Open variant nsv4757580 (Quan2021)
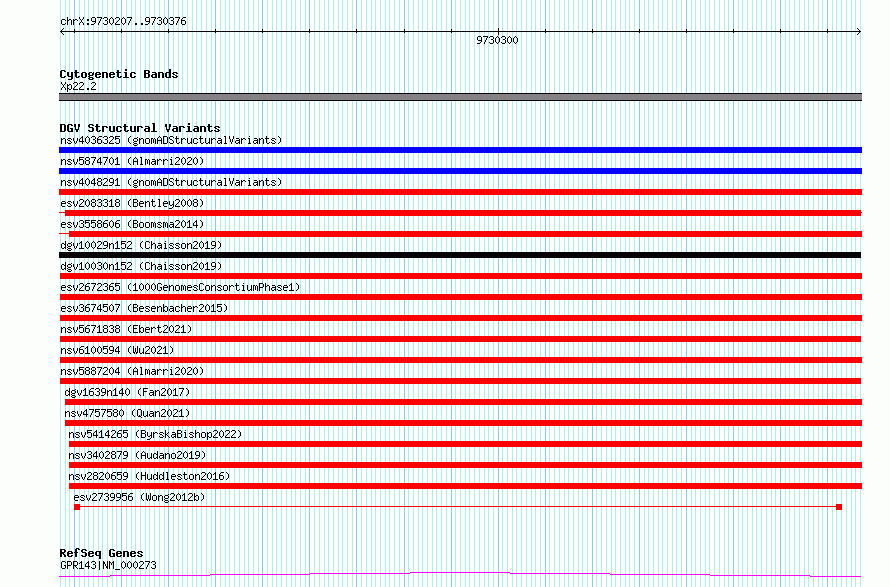The image size is (890, 587). (x=127, y=413)
